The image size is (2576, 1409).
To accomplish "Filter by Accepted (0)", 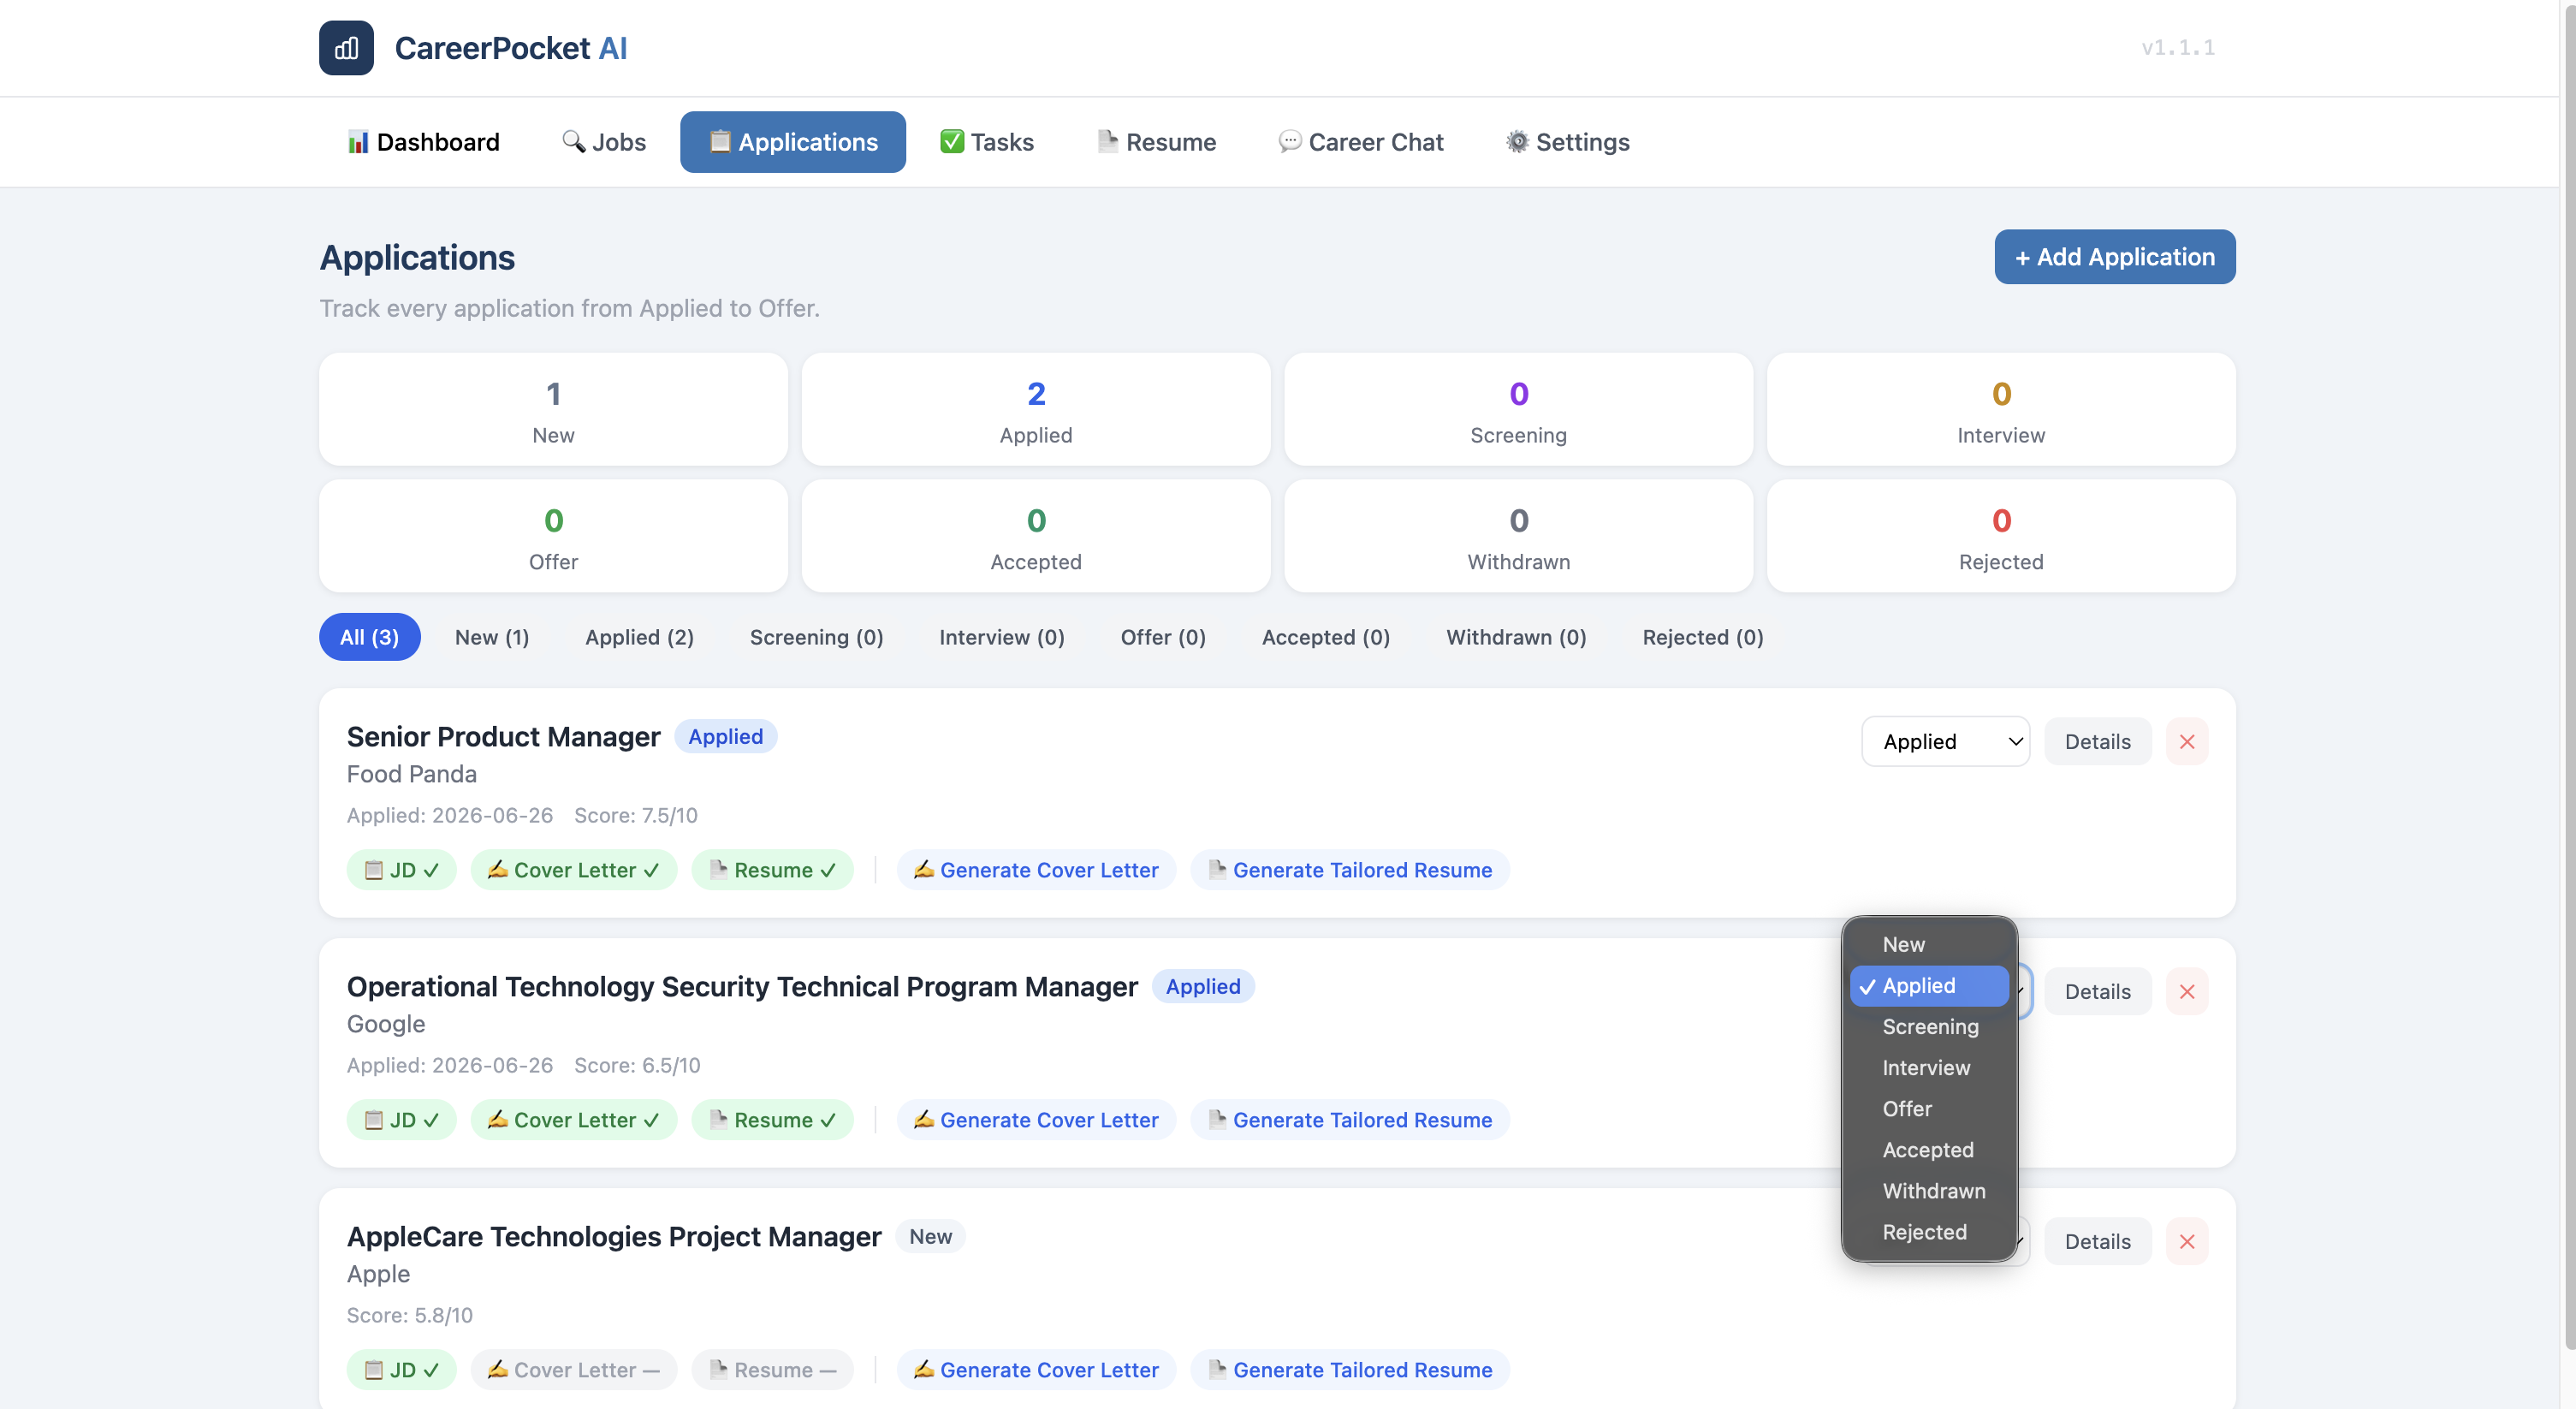I will point(1326,637).
